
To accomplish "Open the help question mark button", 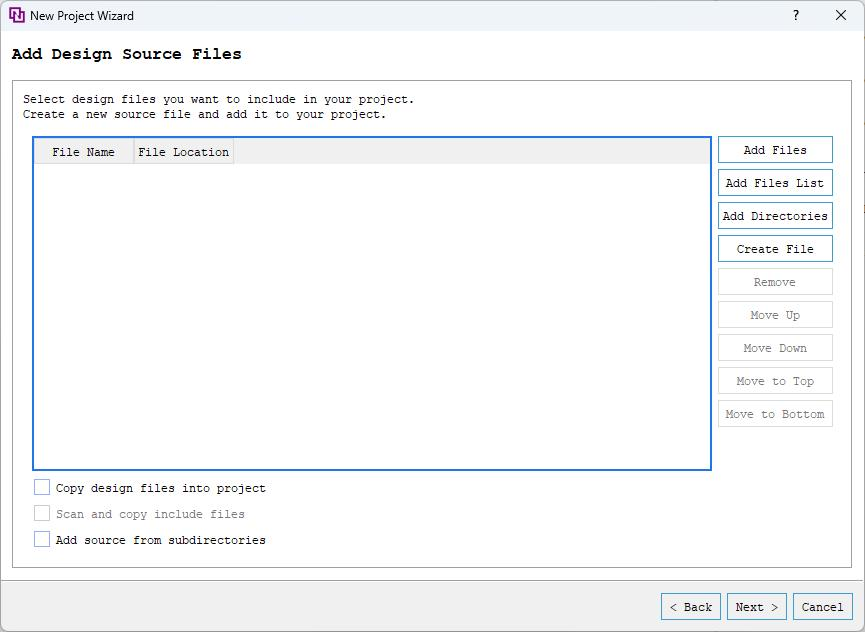I will click(796, 16).
